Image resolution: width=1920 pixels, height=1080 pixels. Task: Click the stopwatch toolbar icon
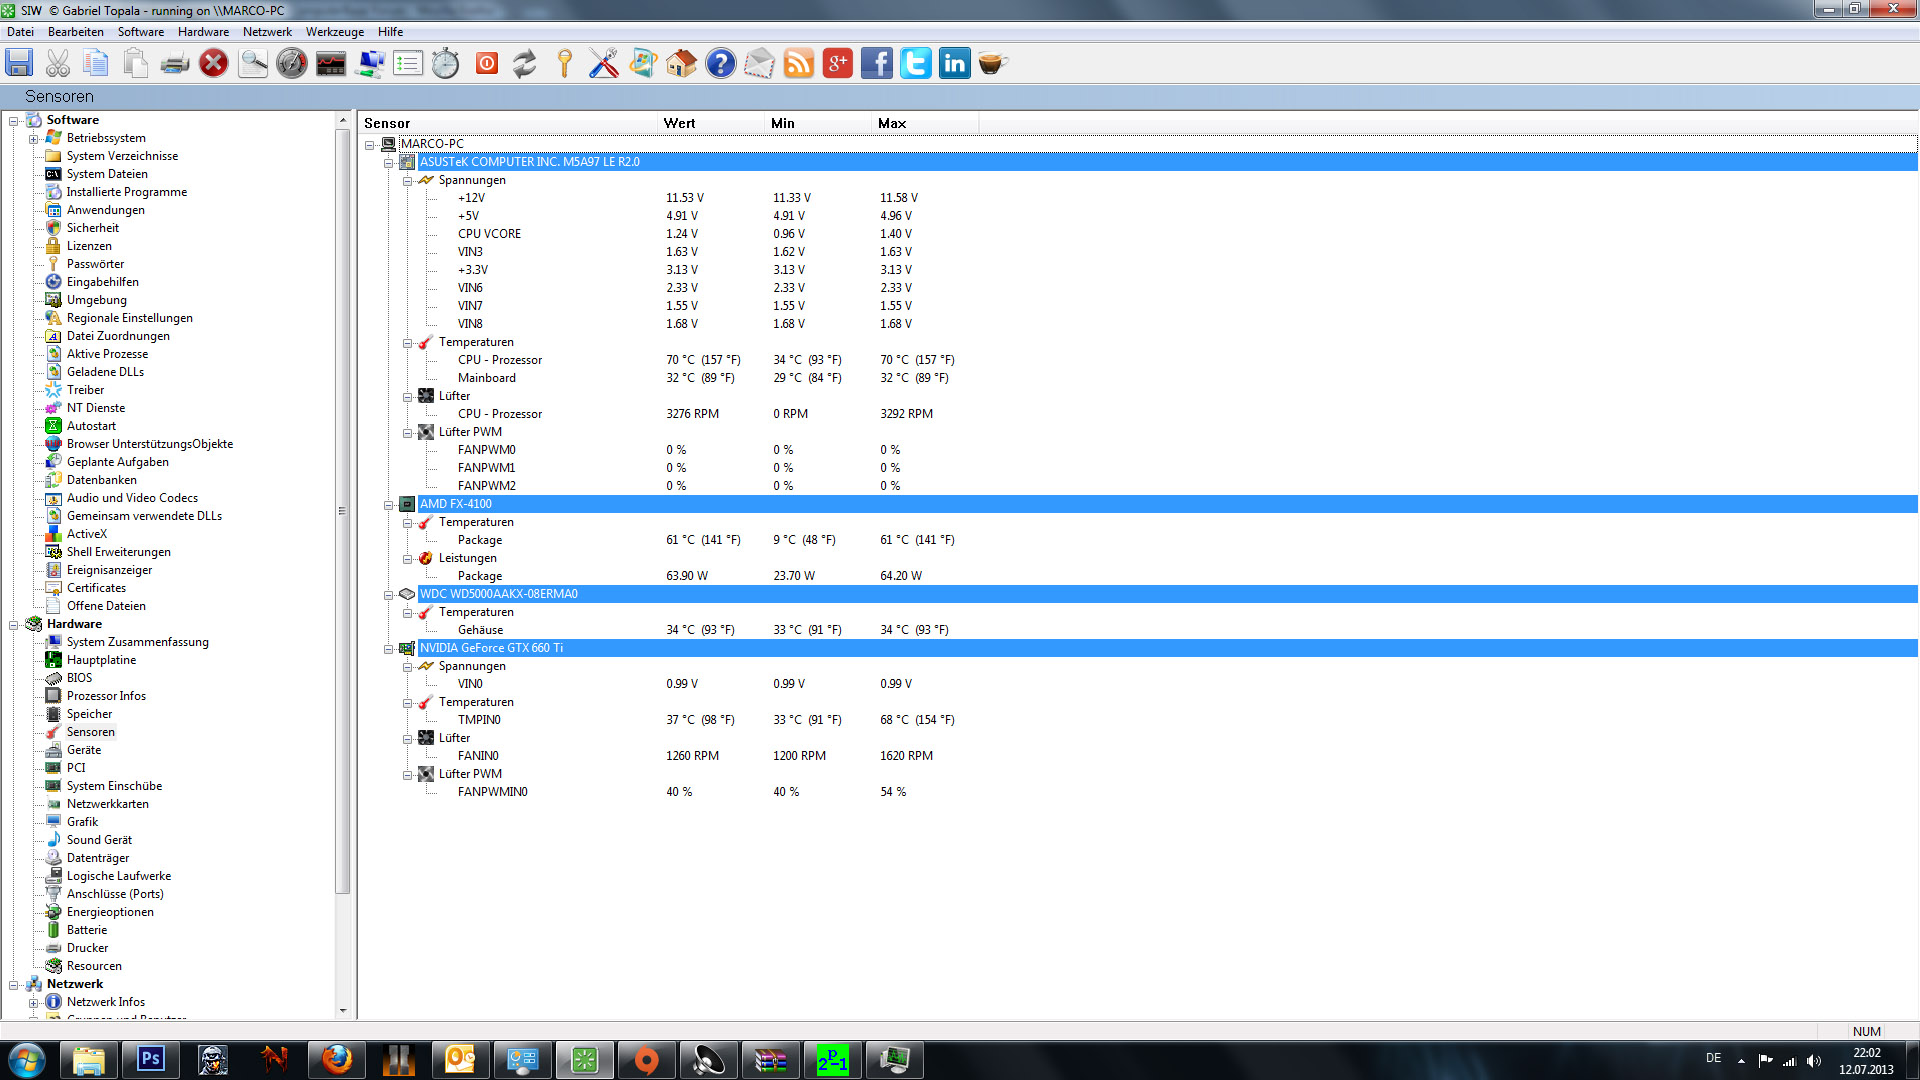pyautogui.click(x=446, y=64)
